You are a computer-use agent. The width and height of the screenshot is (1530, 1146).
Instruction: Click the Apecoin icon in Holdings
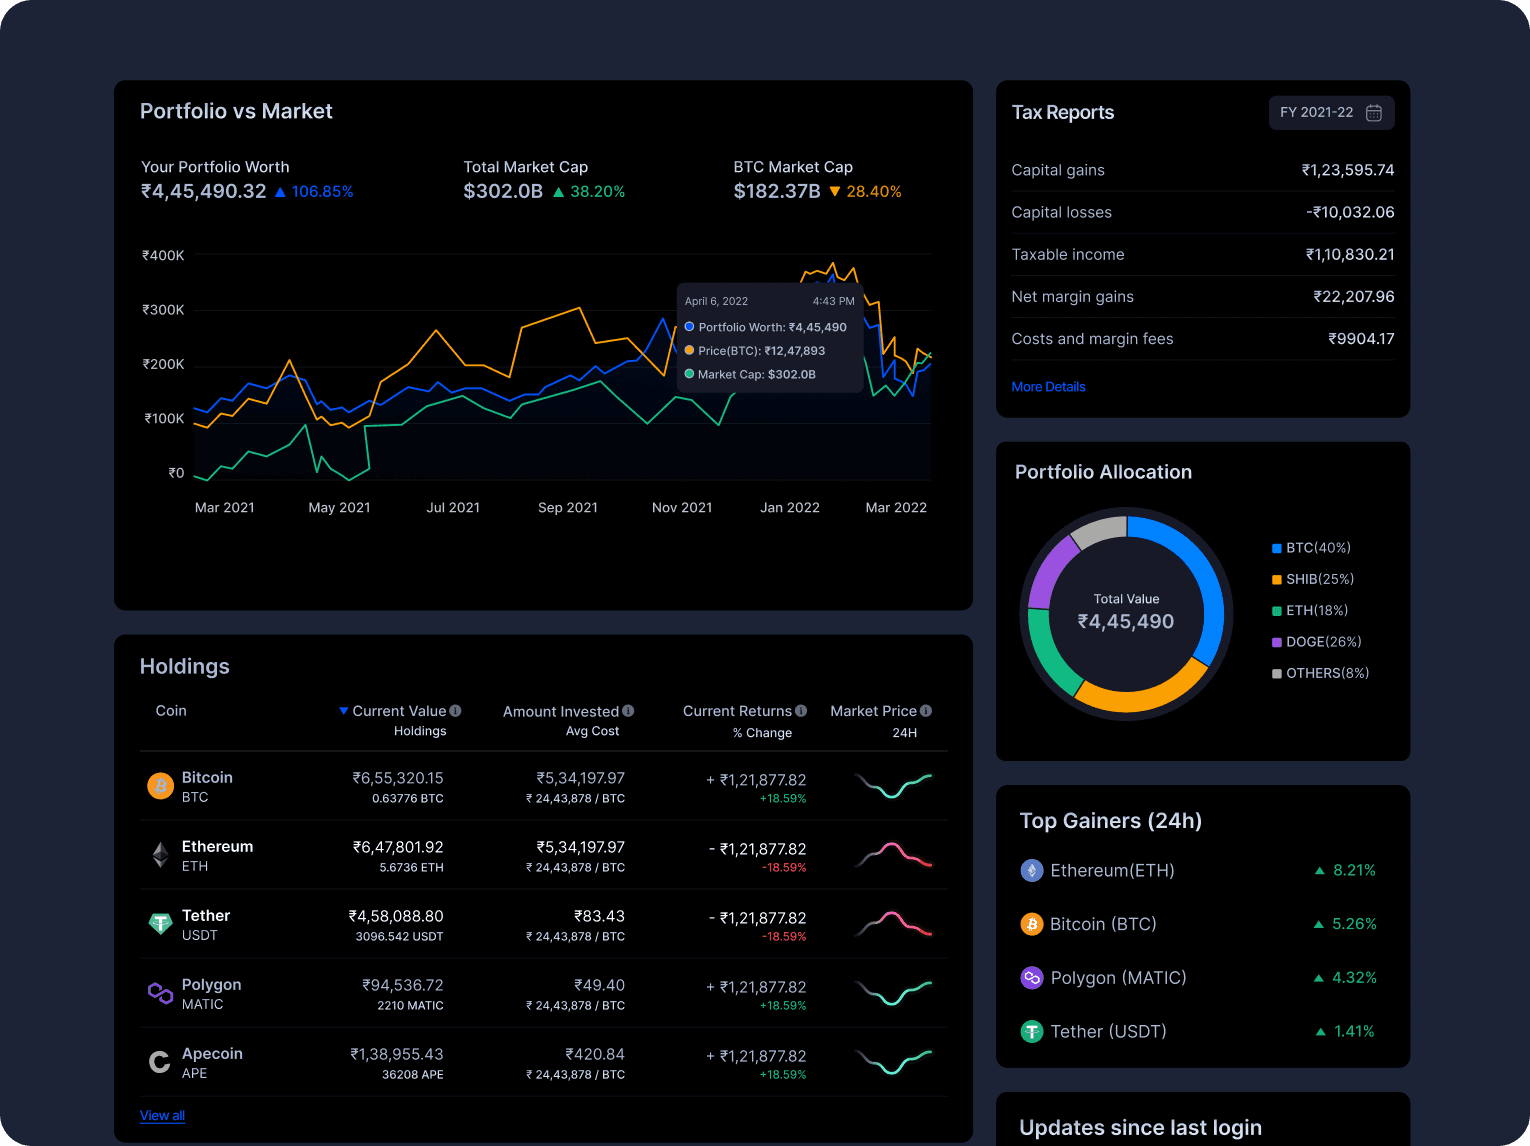click(x=160, y=1062)
